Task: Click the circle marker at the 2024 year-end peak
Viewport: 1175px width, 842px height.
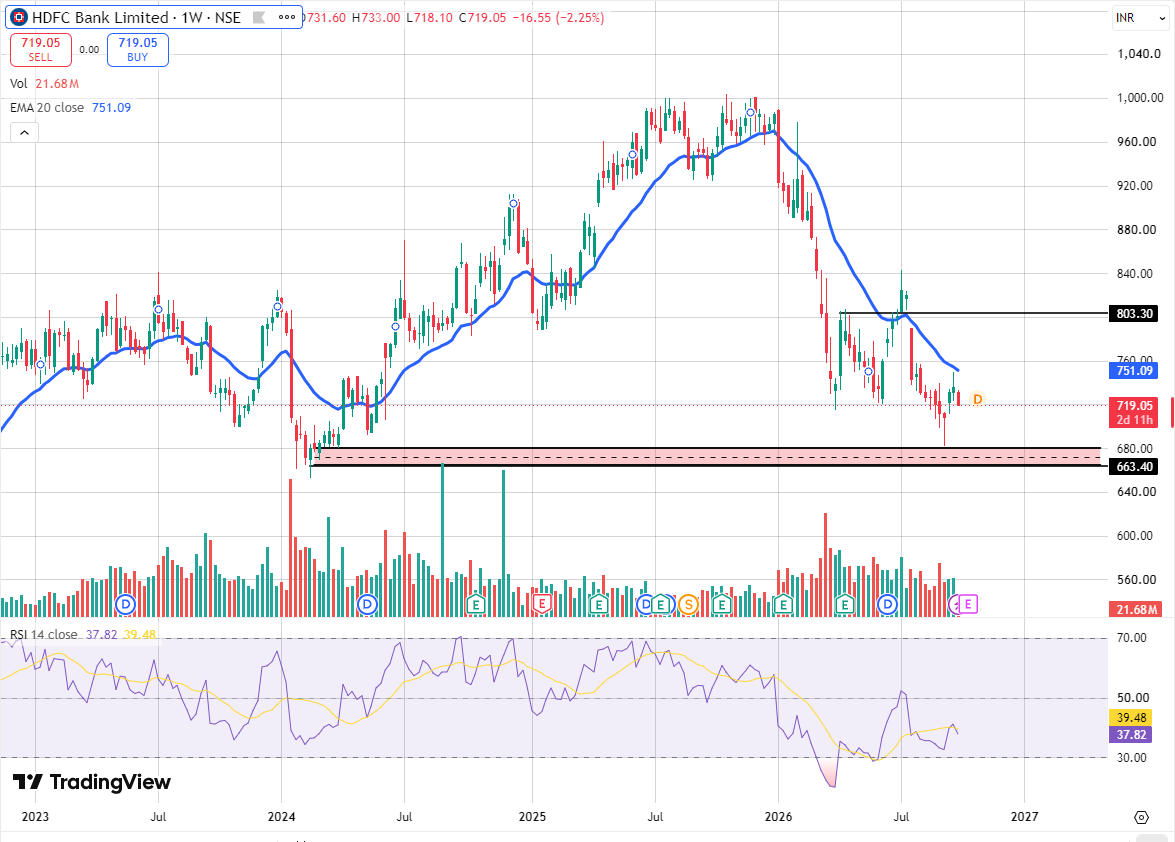Action: point(513,203)
